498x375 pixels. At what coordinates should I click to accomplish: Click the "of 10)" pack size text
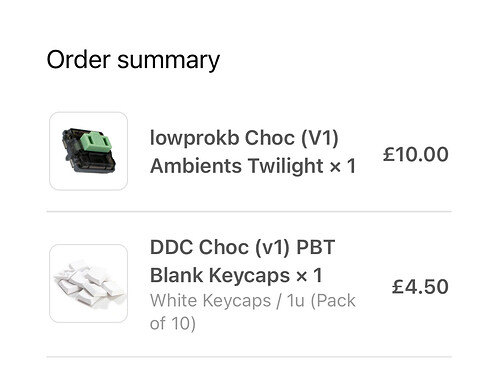pos(173,323)
